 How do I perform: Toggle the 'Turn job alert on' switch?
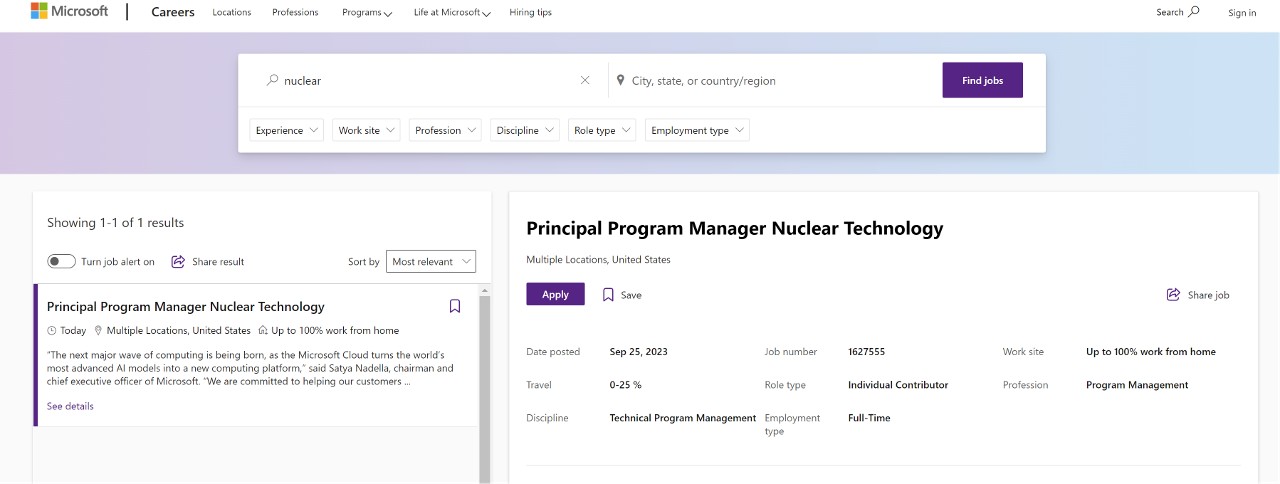[61, 261]
